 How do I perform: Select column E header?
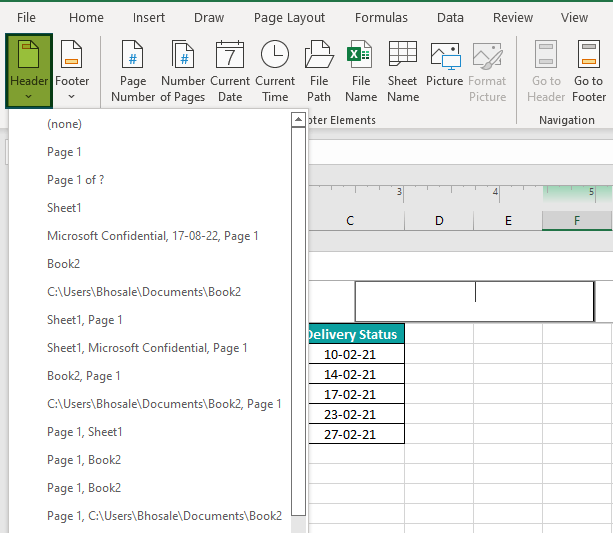point(508,221)
